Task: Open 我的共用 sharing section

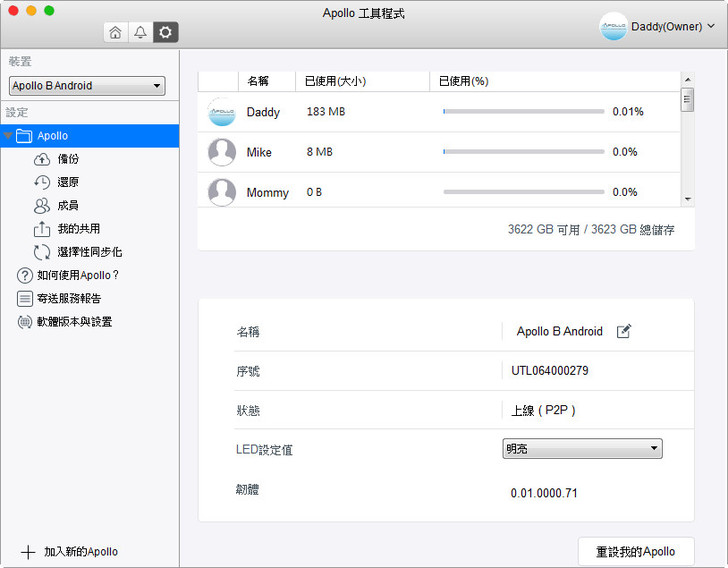Action: 78,229
